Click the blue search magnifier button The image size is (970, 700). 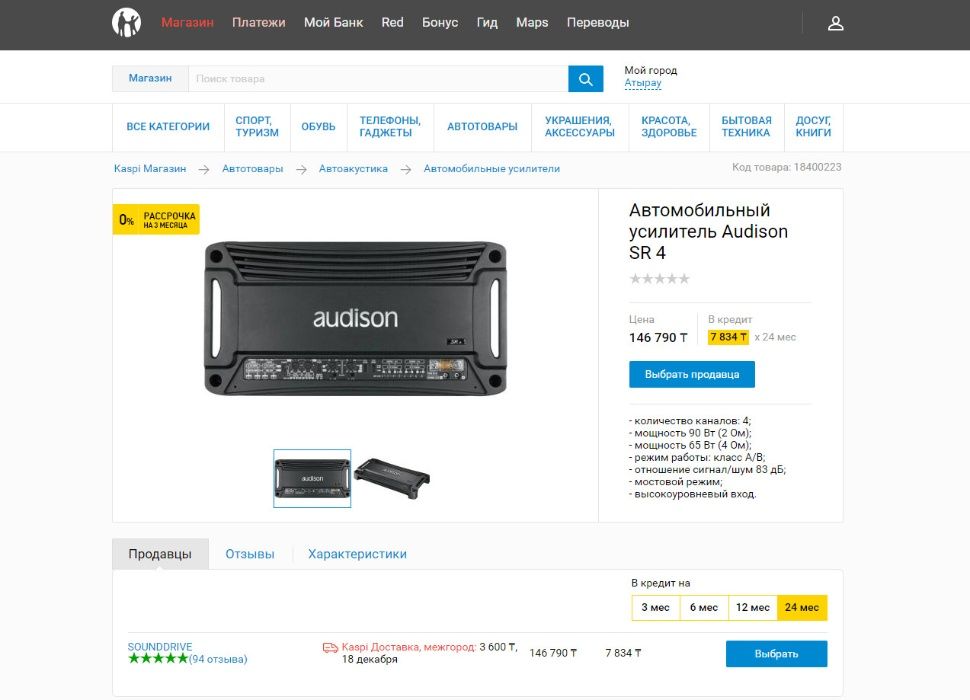585,79
